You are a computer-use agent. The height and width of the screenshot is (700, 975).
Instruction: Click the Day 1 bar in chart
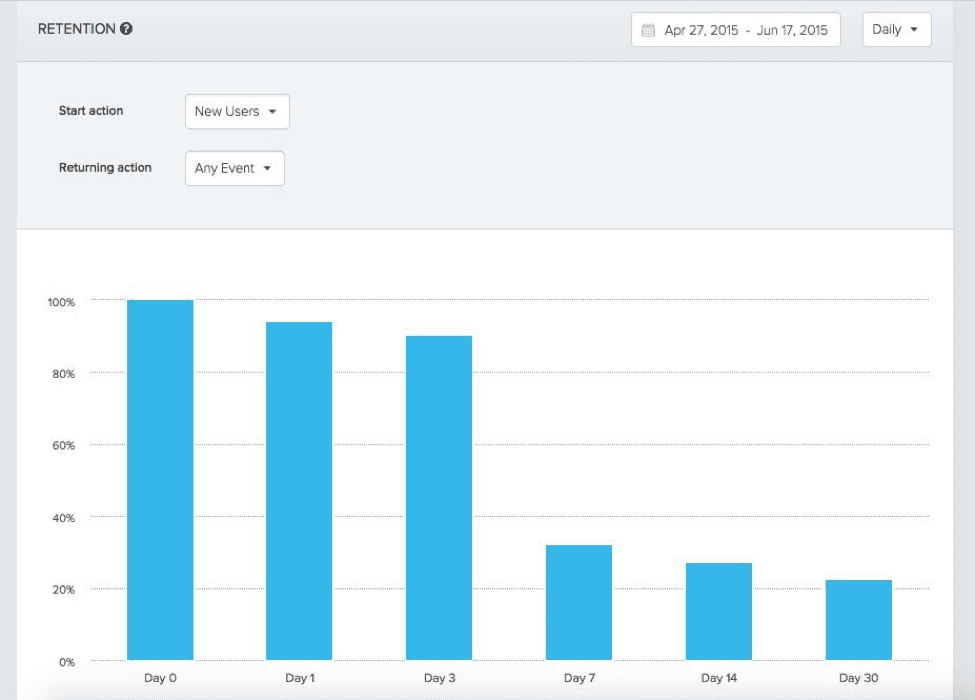299,491
